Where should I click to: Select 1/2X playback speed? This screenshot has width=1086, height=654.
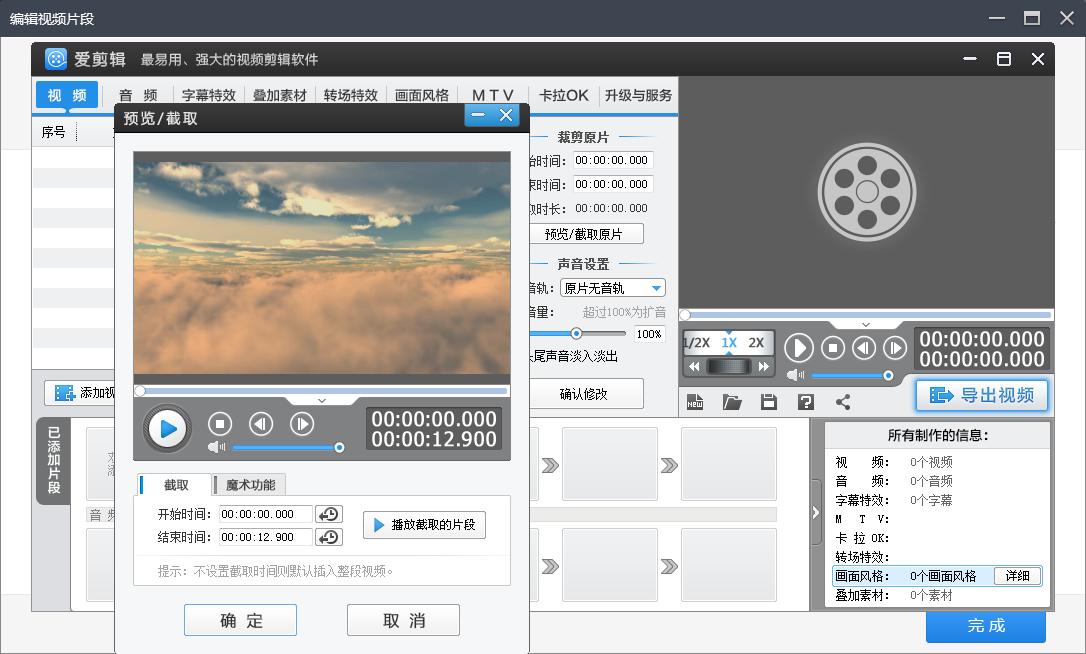(696, 343)
